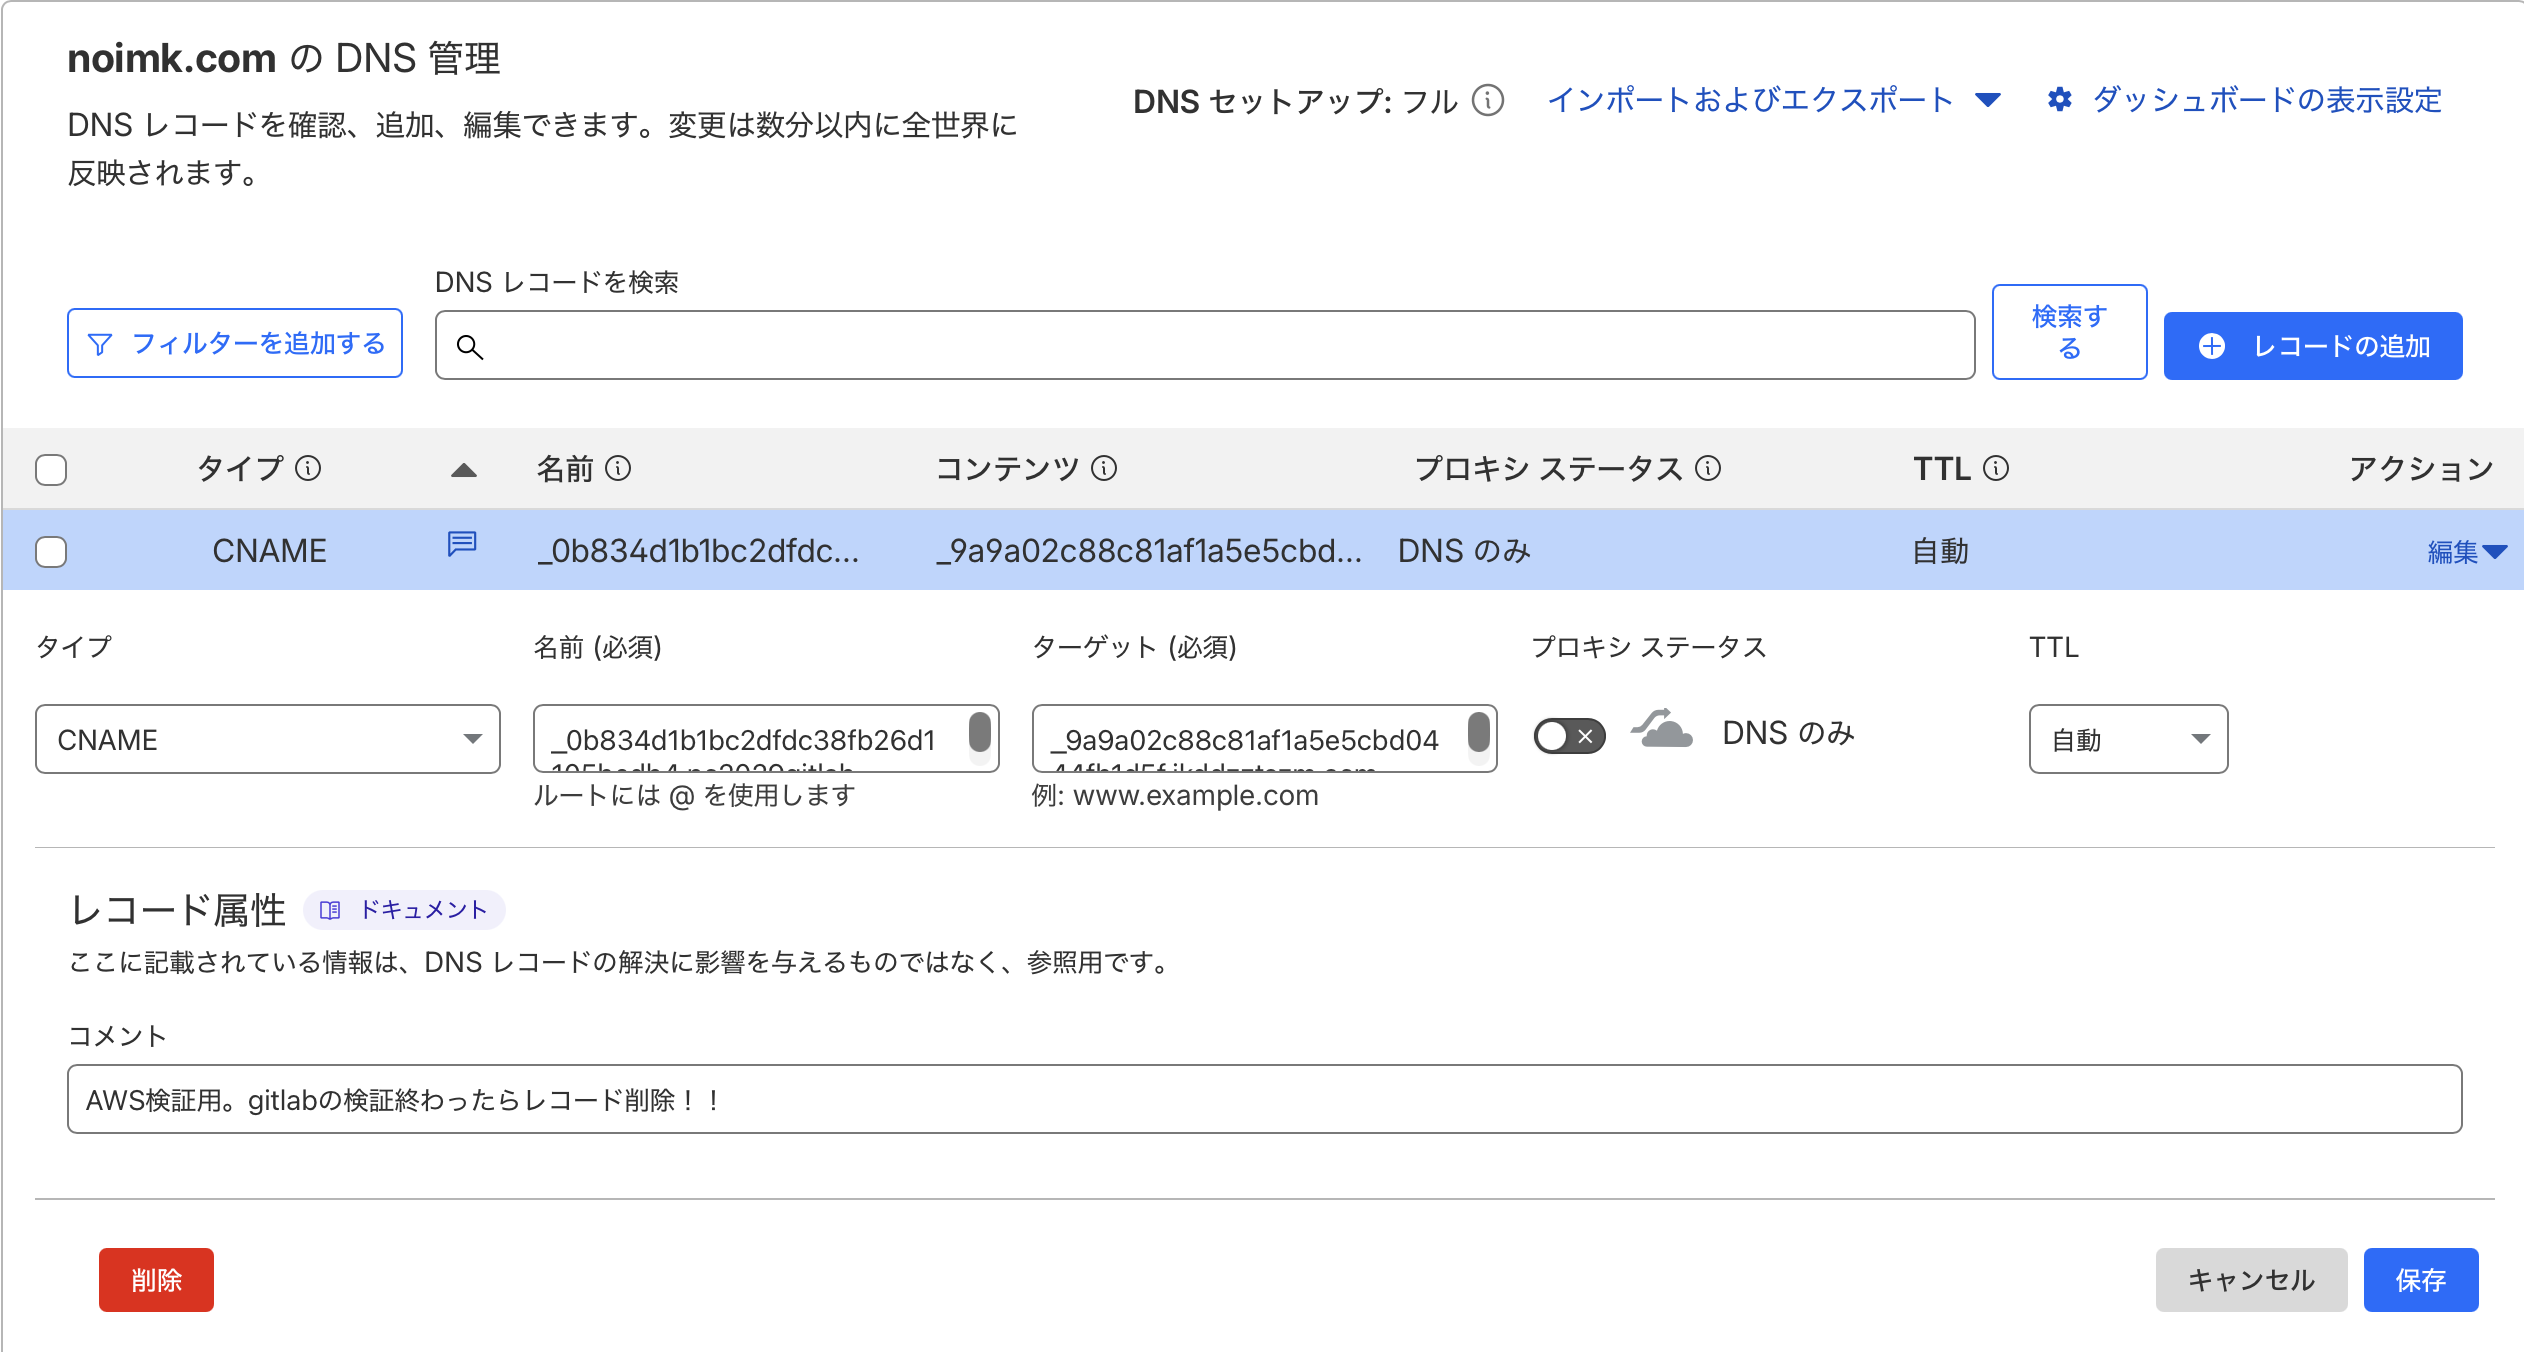Click the DNS setup info icon
The width and height of the screenshot is (2524, 1352).
(x=1488, y=101)
